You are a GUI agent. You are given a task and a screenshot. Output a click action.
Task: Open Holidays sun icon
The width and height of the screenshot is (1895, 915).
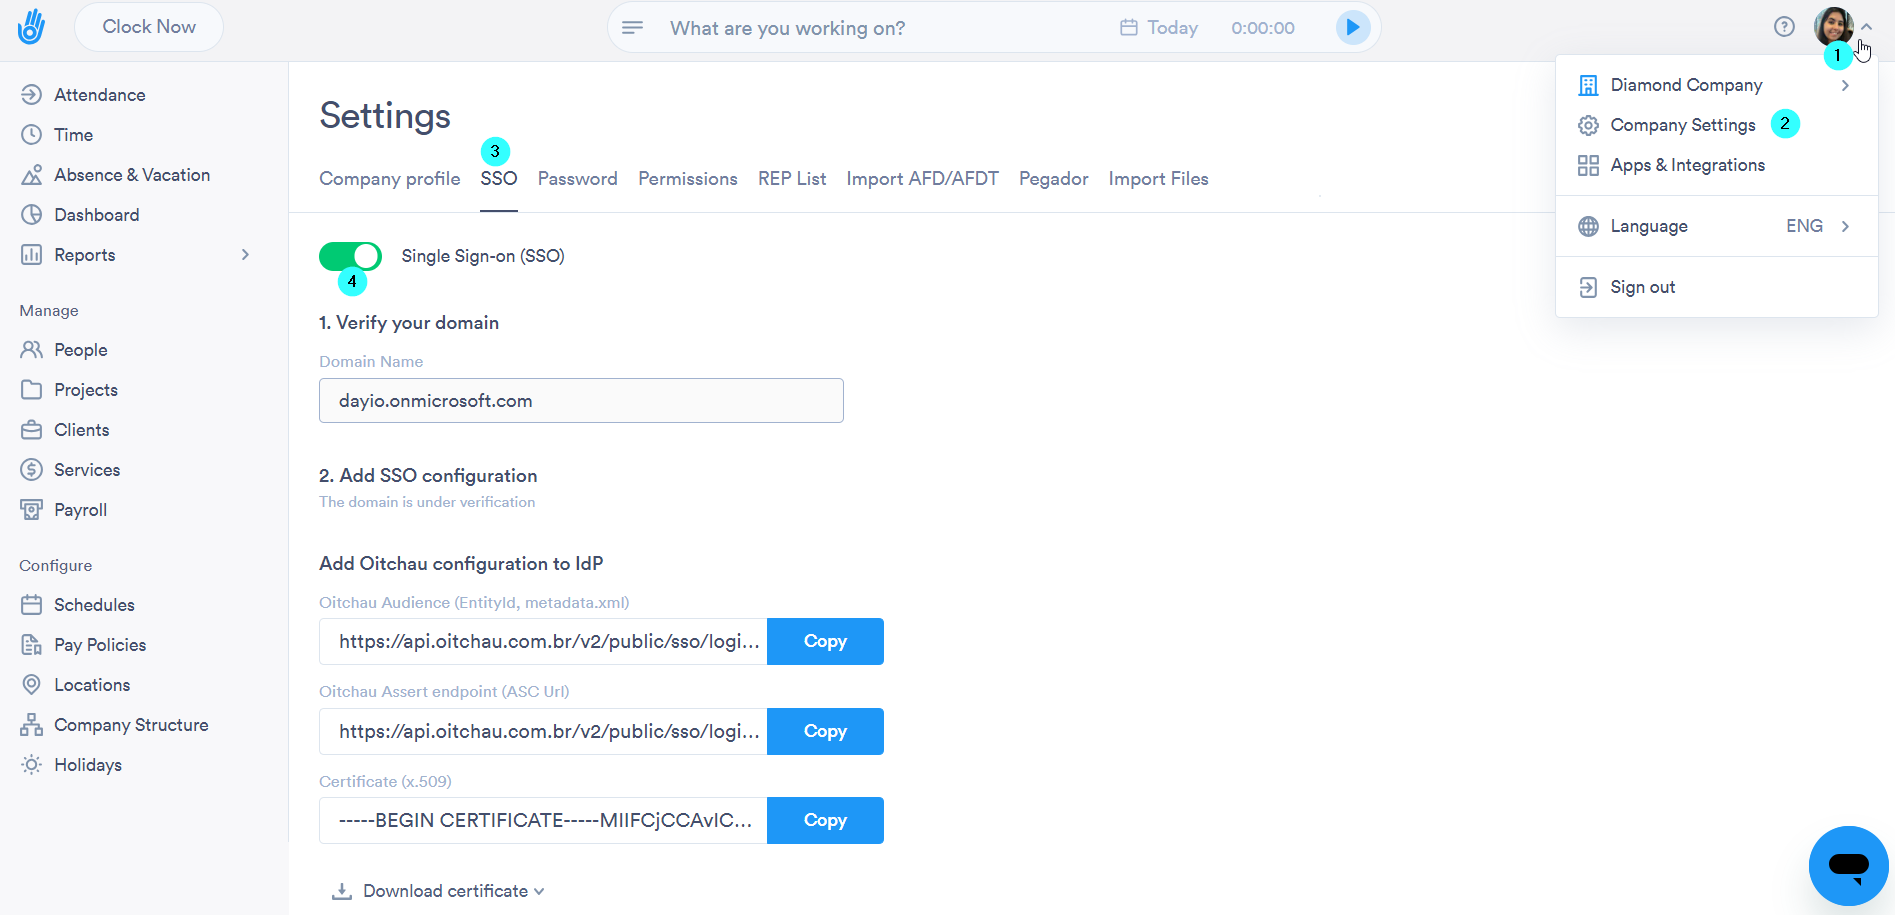[x=32, y=765]
